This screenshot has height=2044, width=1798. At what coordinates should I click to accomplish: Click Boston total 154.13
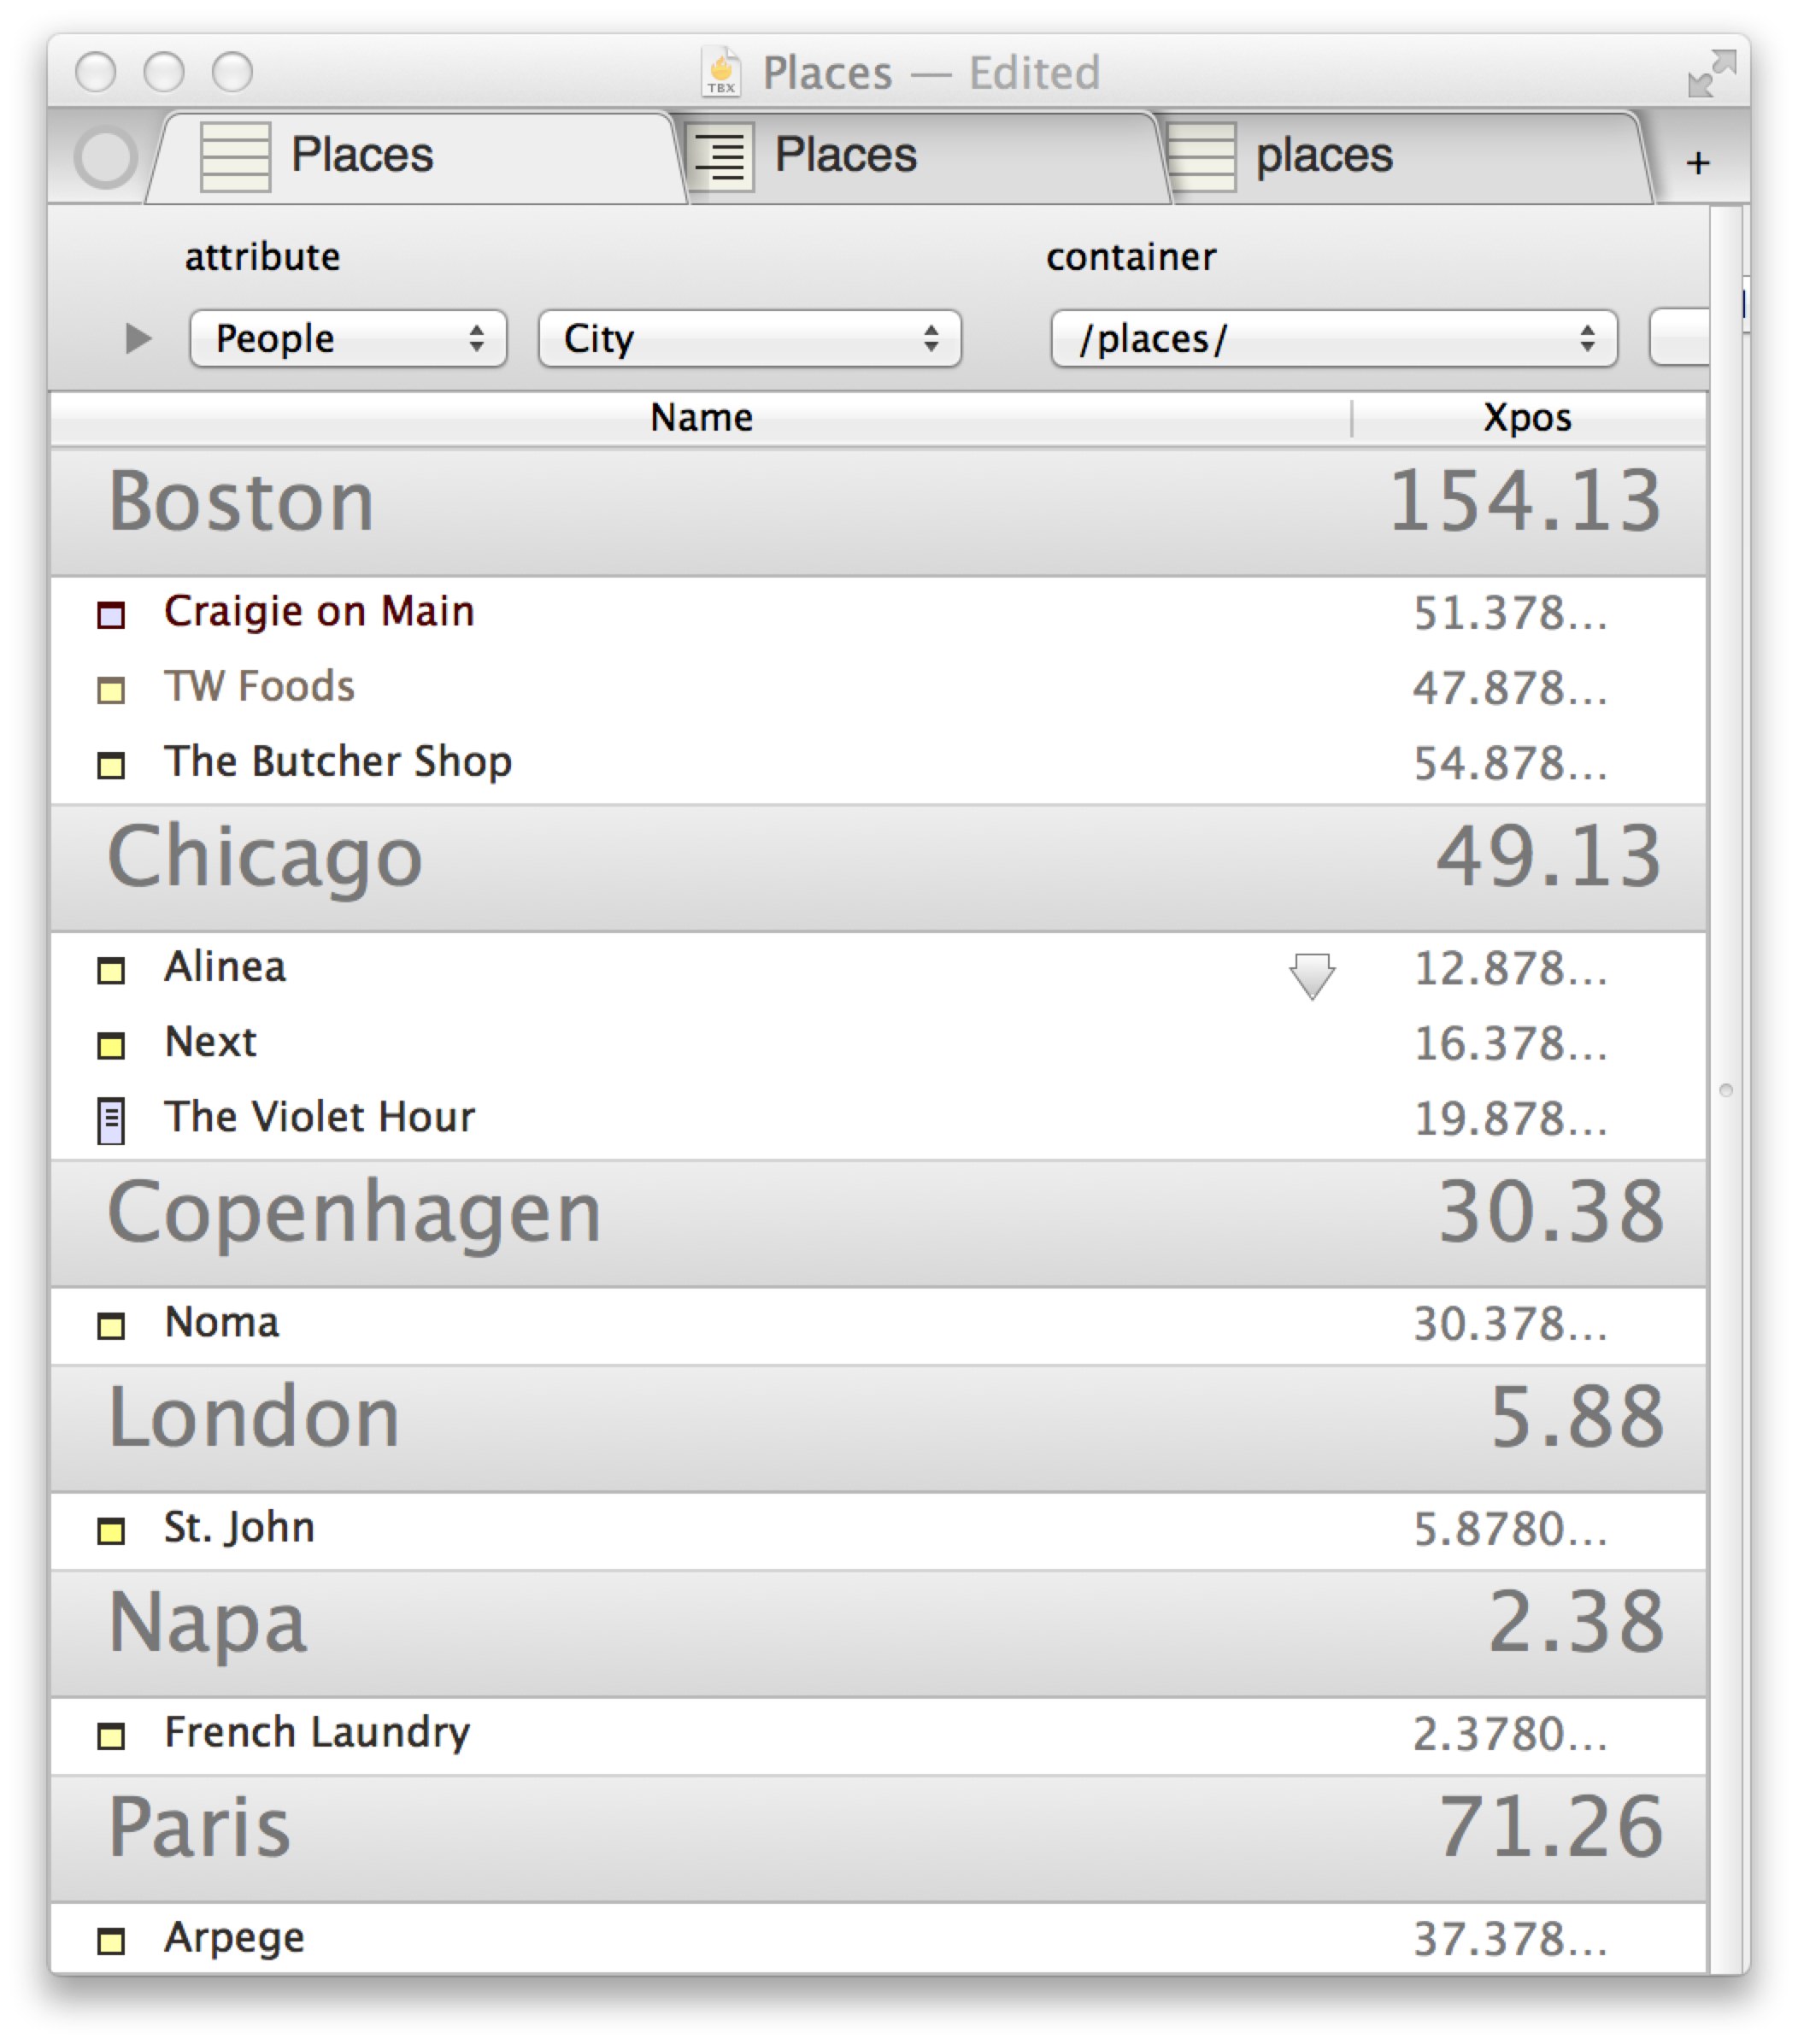(1525, 501)
